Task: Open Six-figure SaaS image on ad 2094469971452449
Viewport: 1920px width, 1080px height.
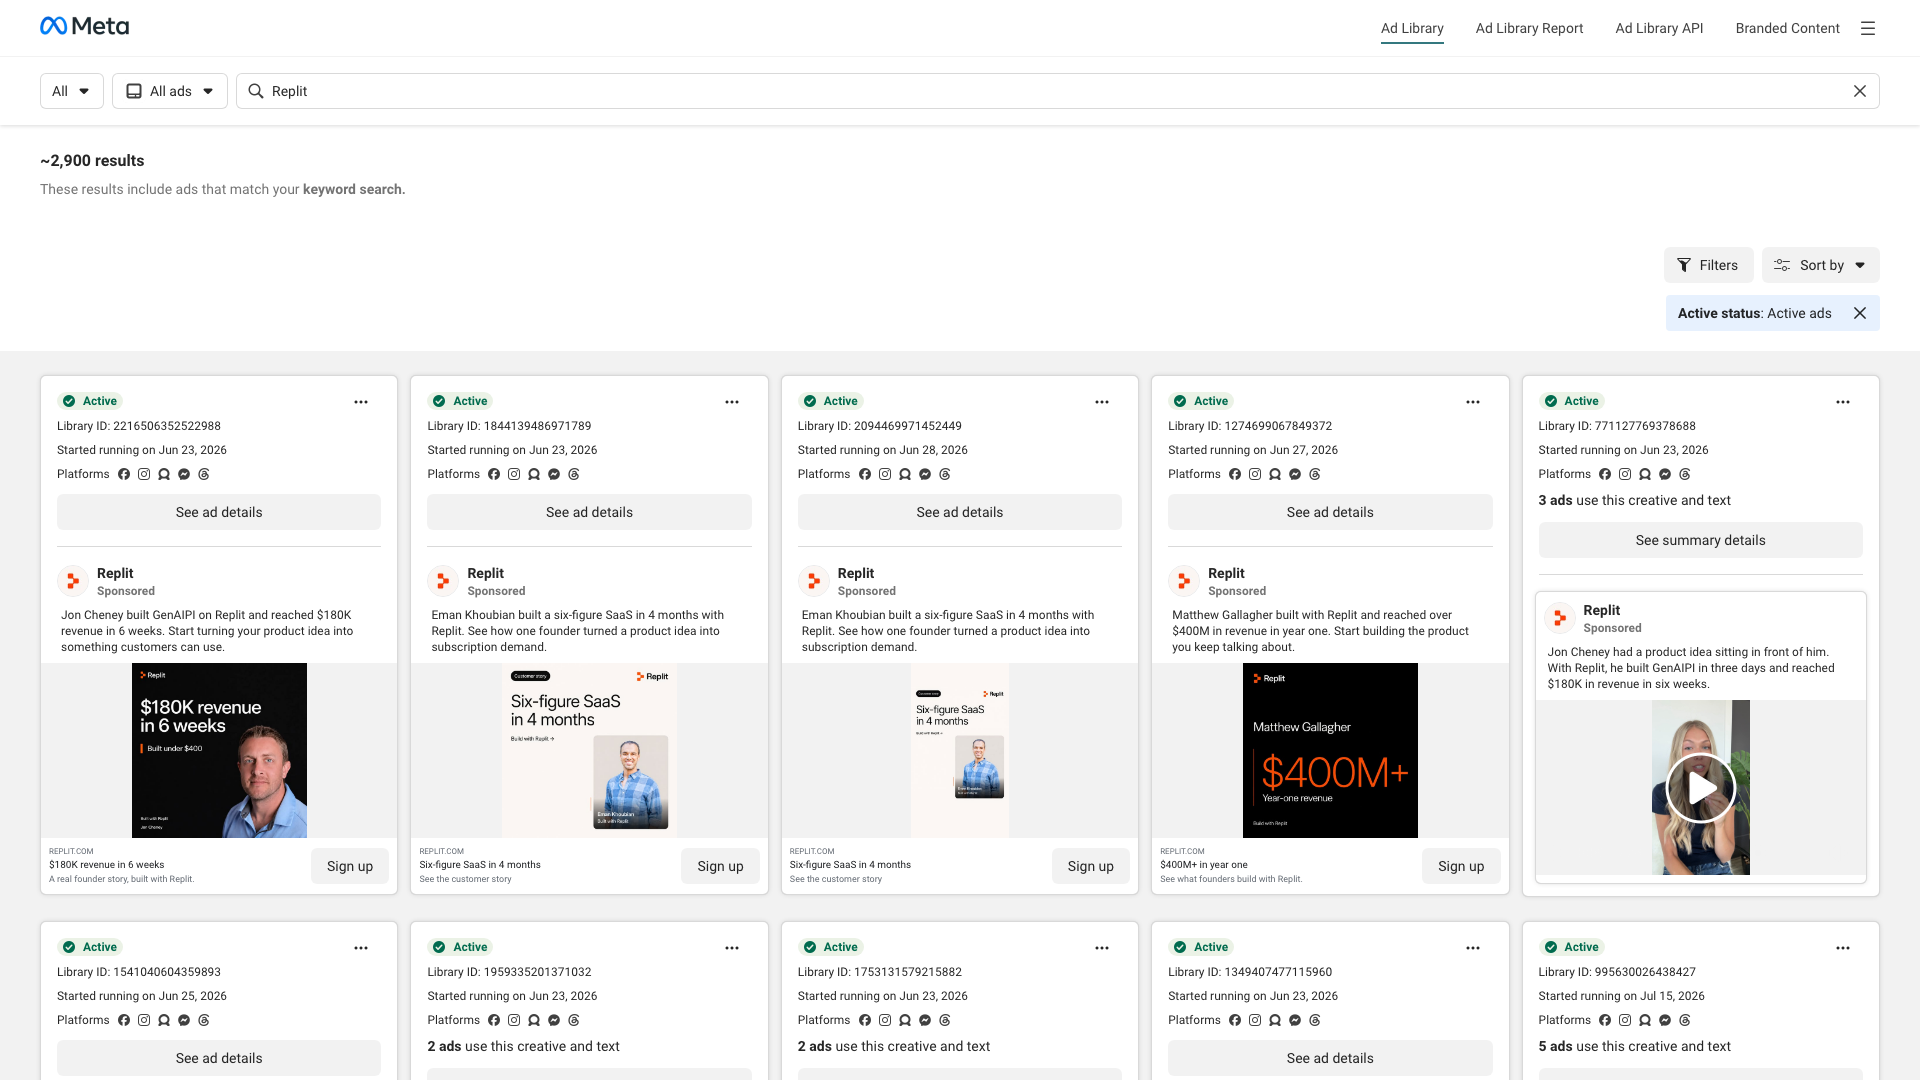Action: (x=960, y=750)
